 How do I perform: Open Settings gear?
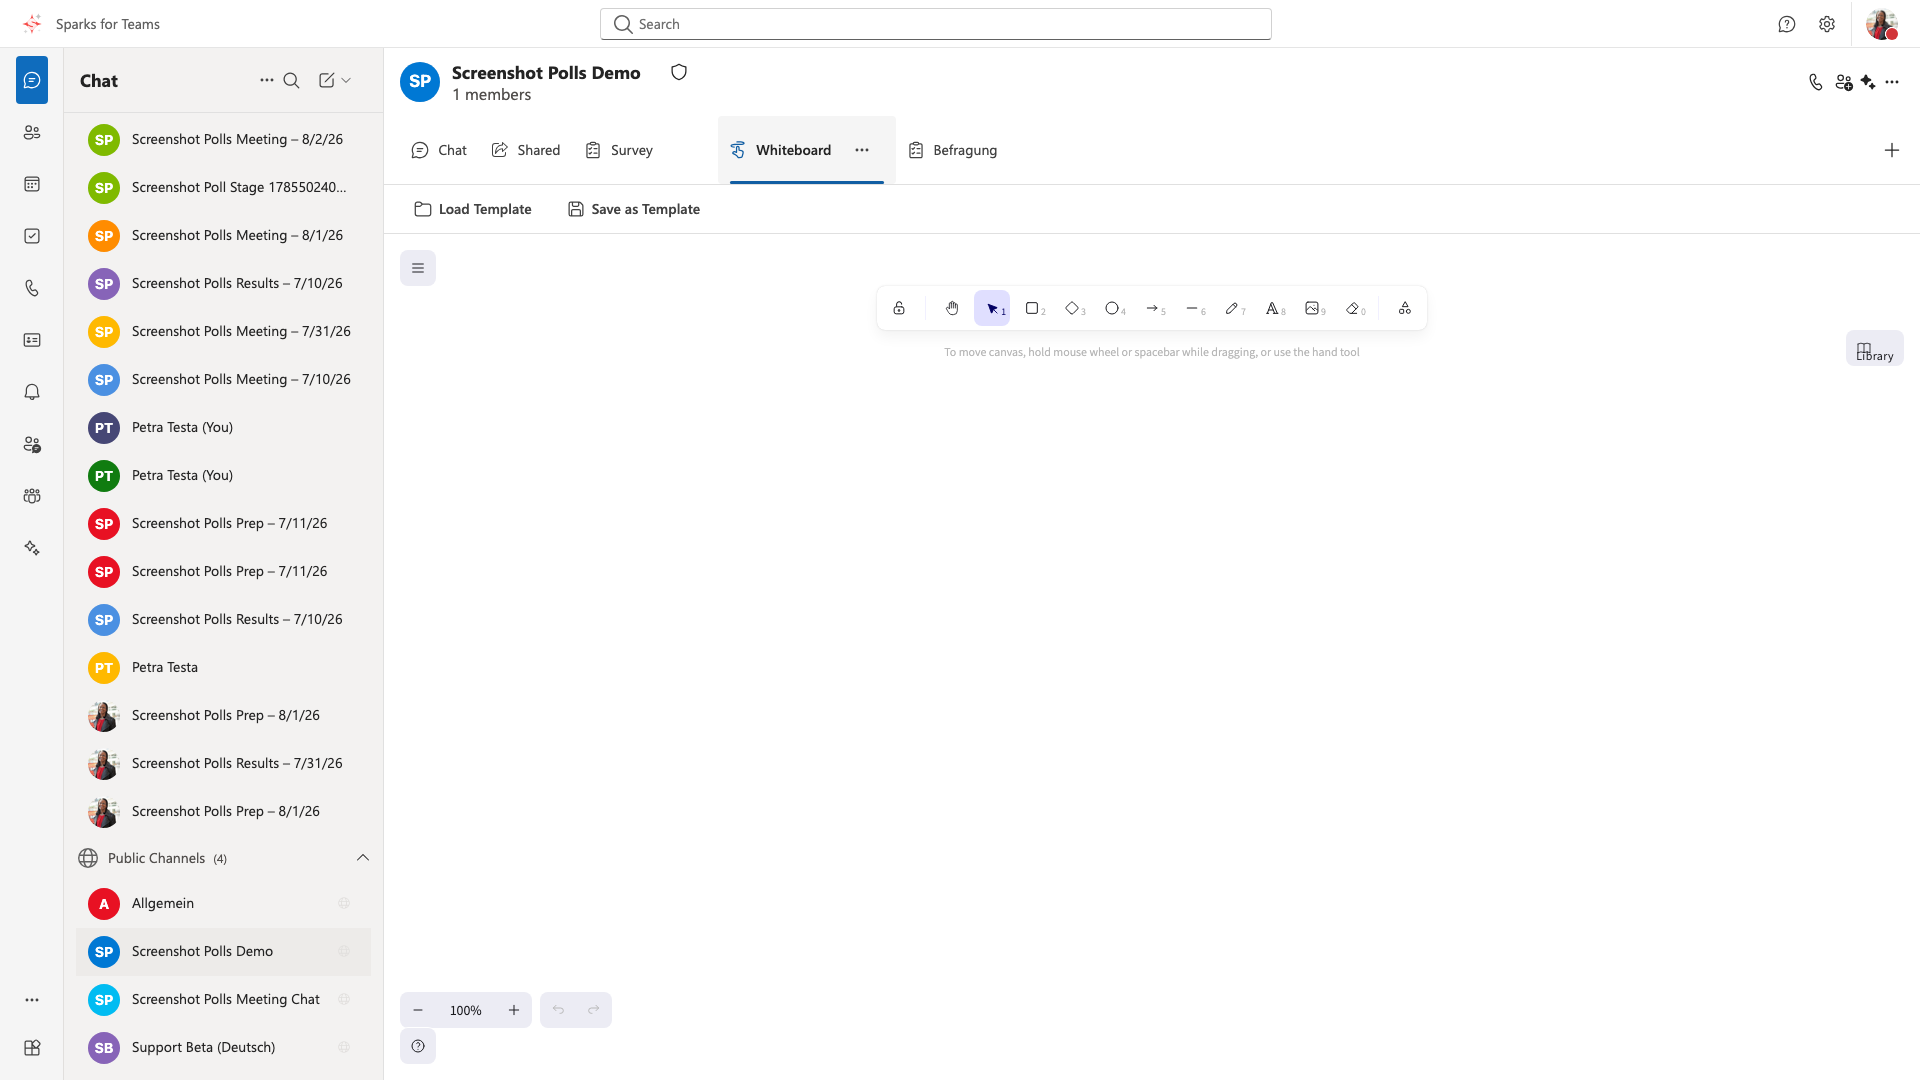point(1827,24)
